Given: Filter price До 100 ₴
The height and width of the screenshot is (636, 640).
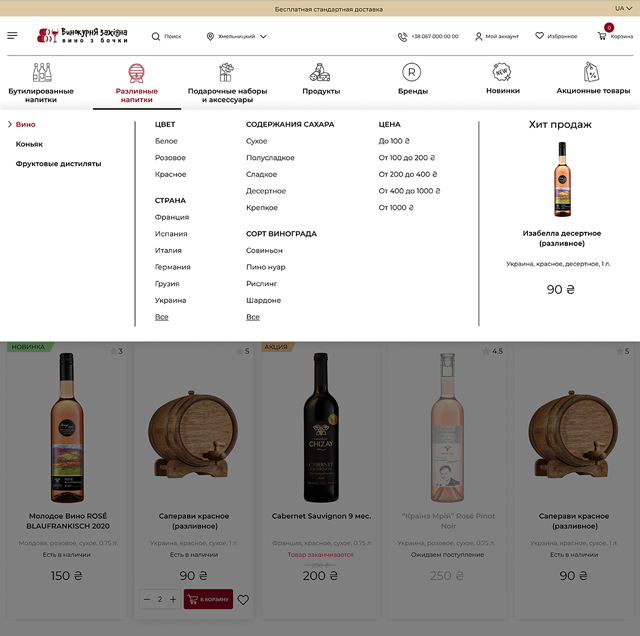Looking at the screenshot, I should click(x=394, y=141).
